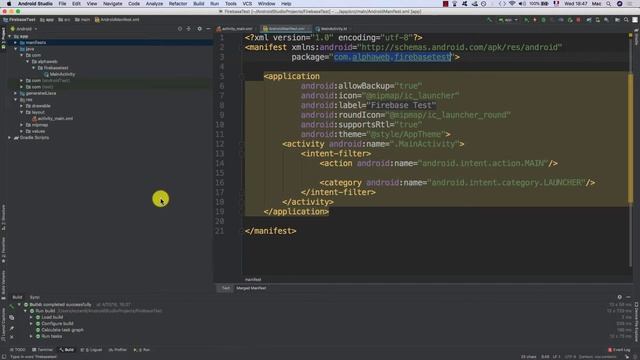Open the Project panel gear settings
This screenshot has height=360, width=640.
pyautogui.click(x=199, y=29)
